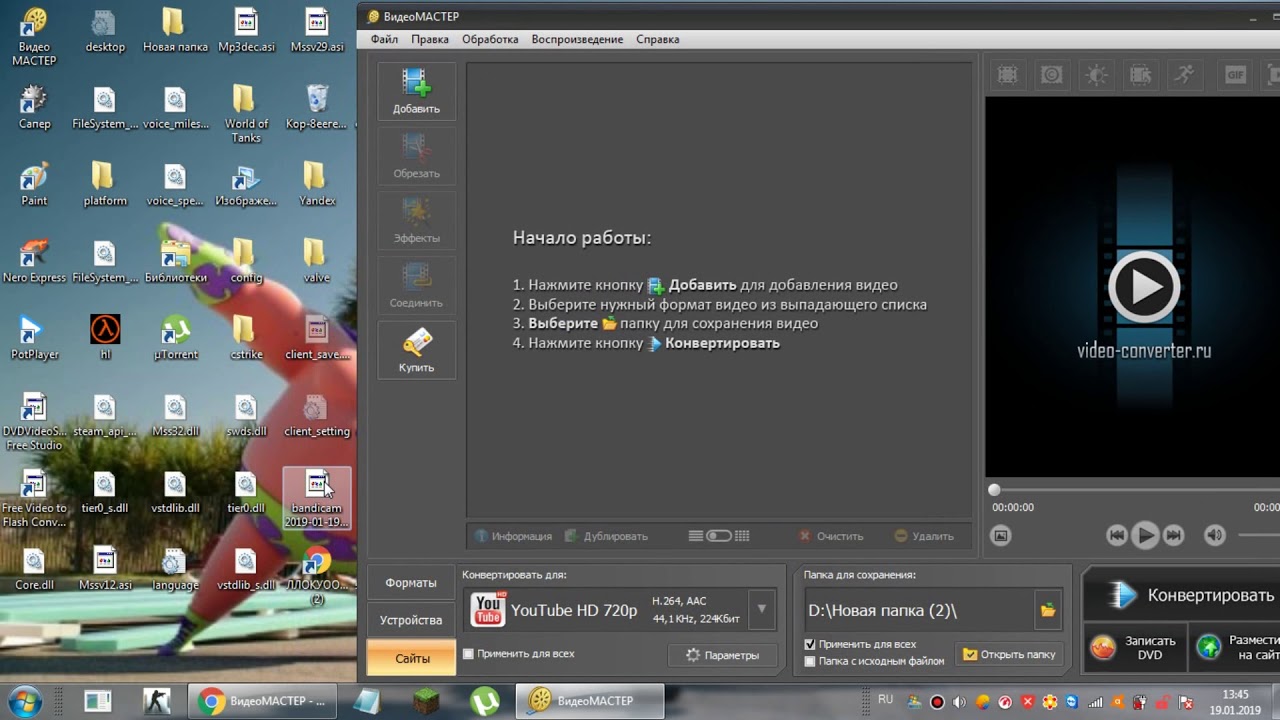Click the Добавить video button

click(416, 91)
